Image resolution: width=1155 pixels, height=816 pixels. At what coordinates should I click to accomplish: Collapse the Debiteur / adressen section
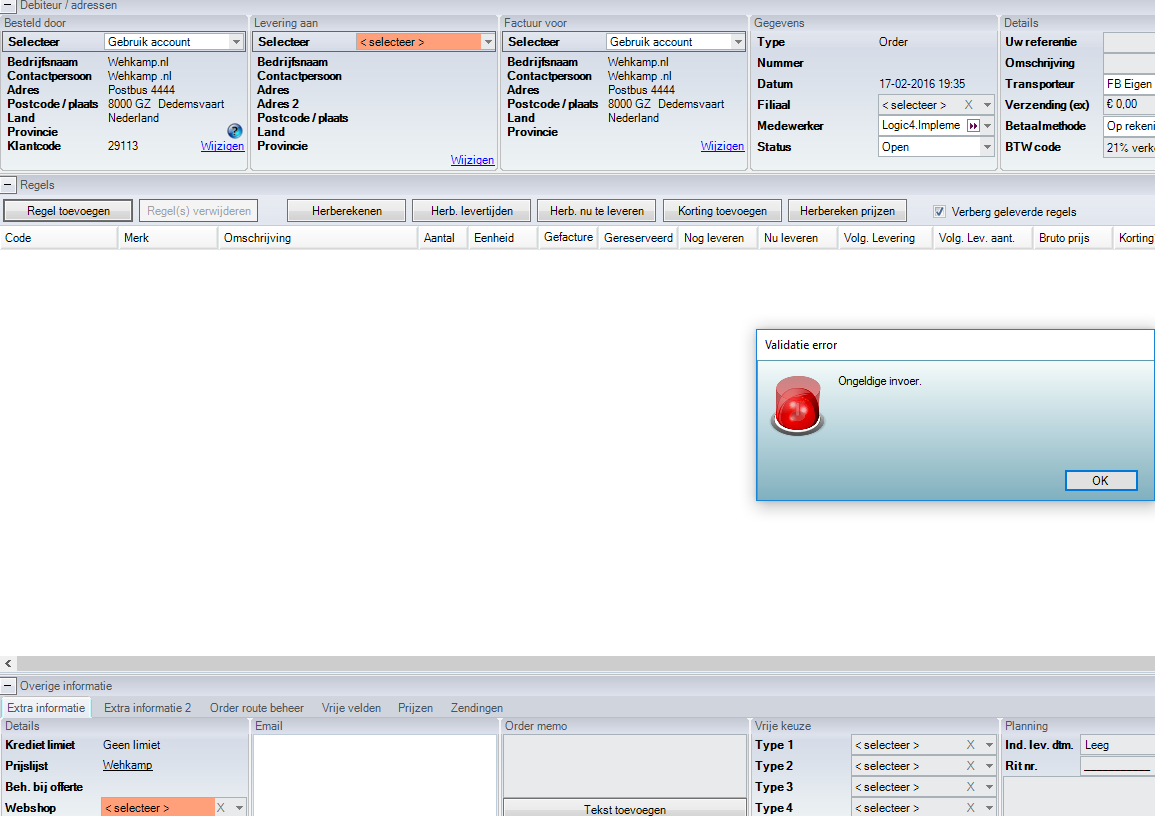click(8, 5)
